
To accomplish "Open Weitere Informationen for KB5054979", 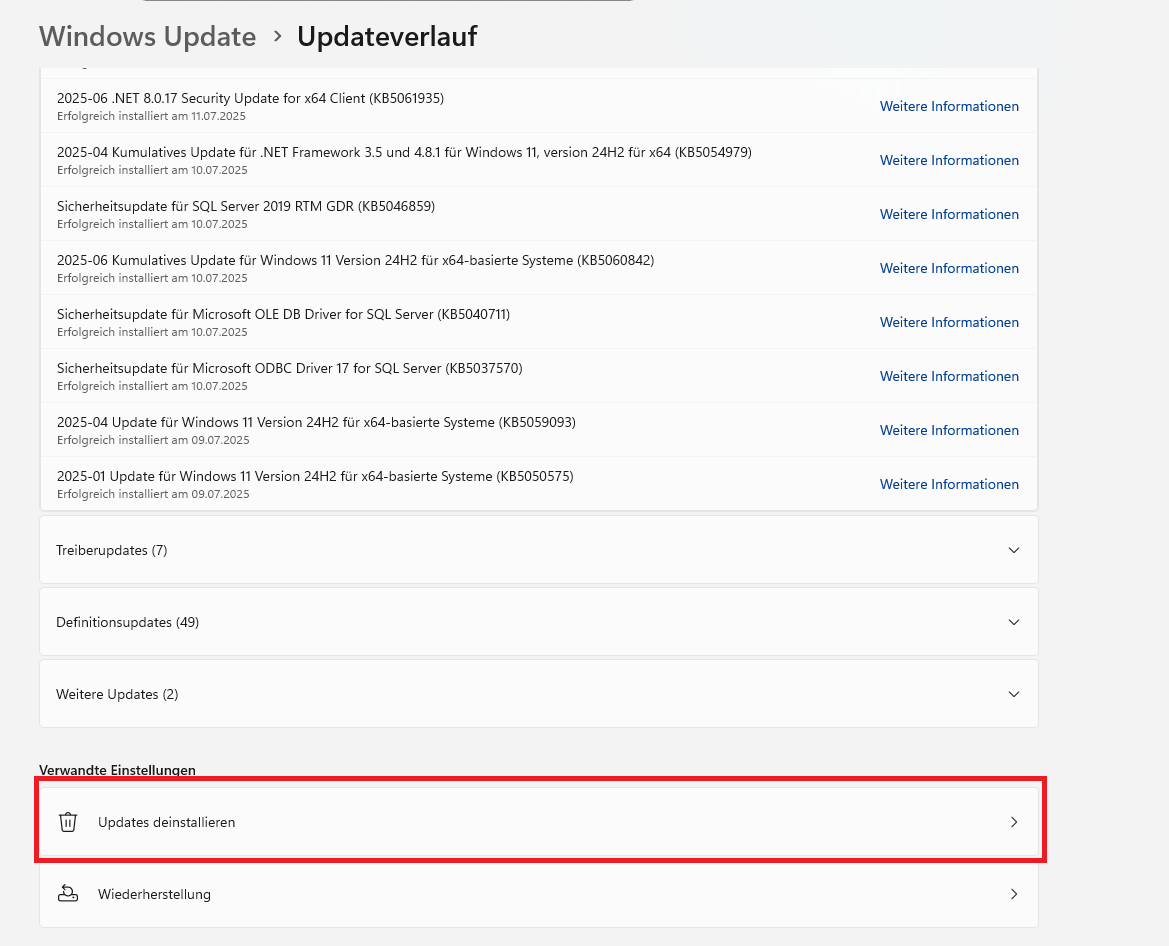I will 949,160.
